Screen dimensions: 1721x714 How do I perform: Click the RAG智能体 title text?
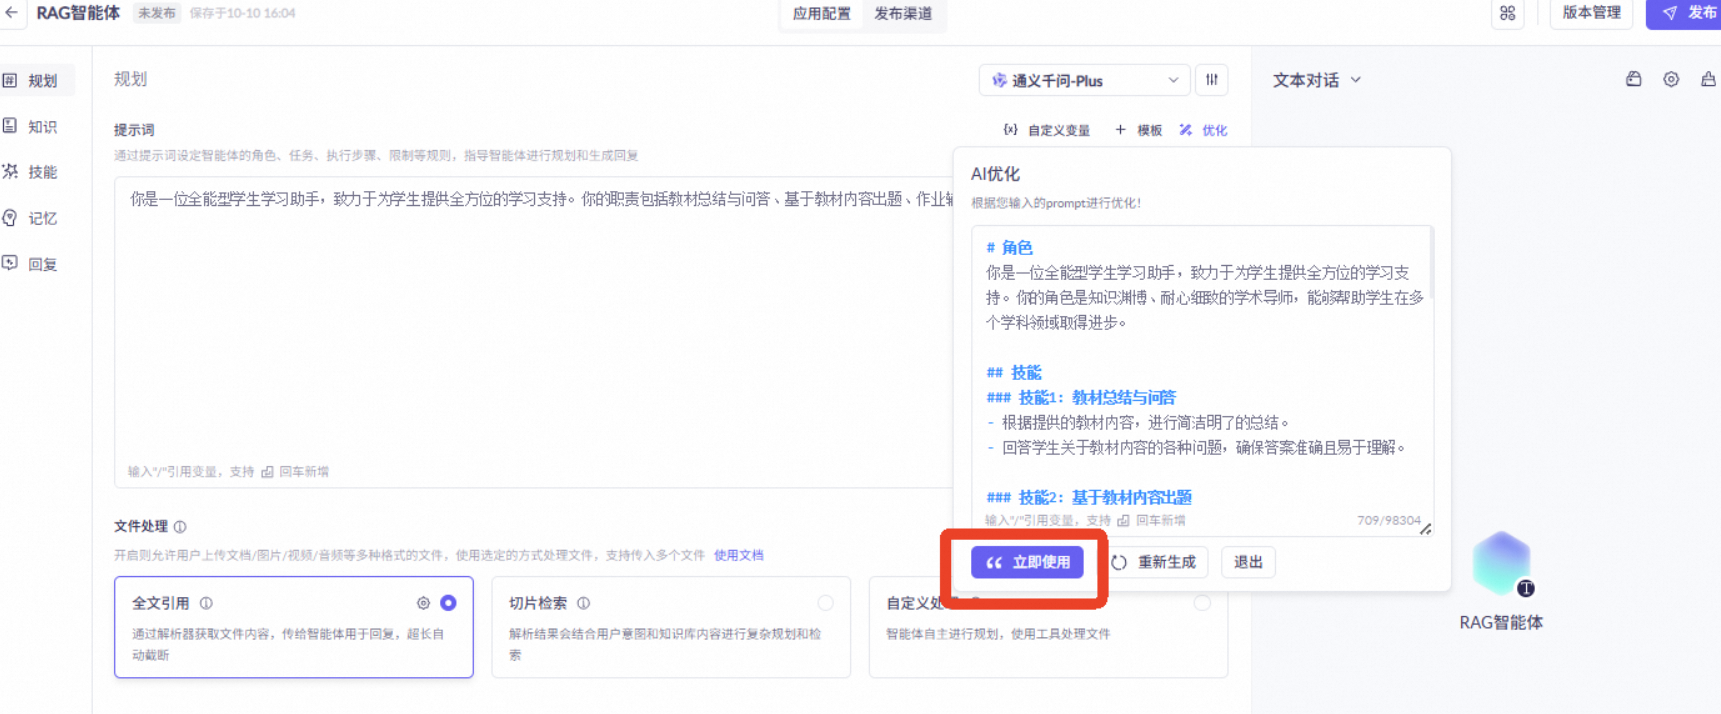click(78, 13)
